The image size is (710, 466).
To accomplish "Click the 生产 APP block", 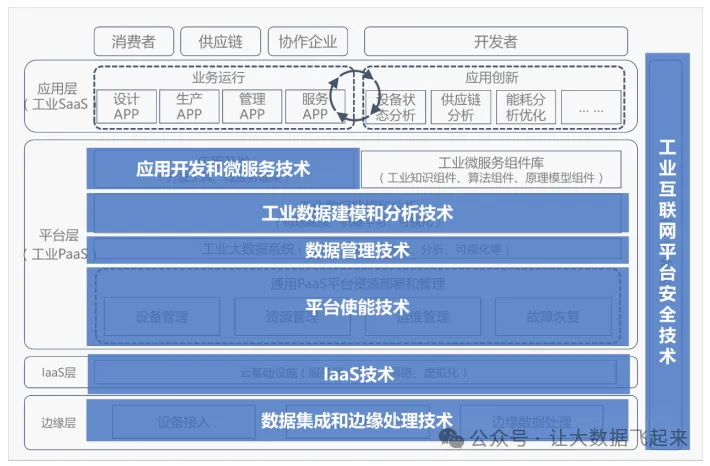I will point(189,106).
